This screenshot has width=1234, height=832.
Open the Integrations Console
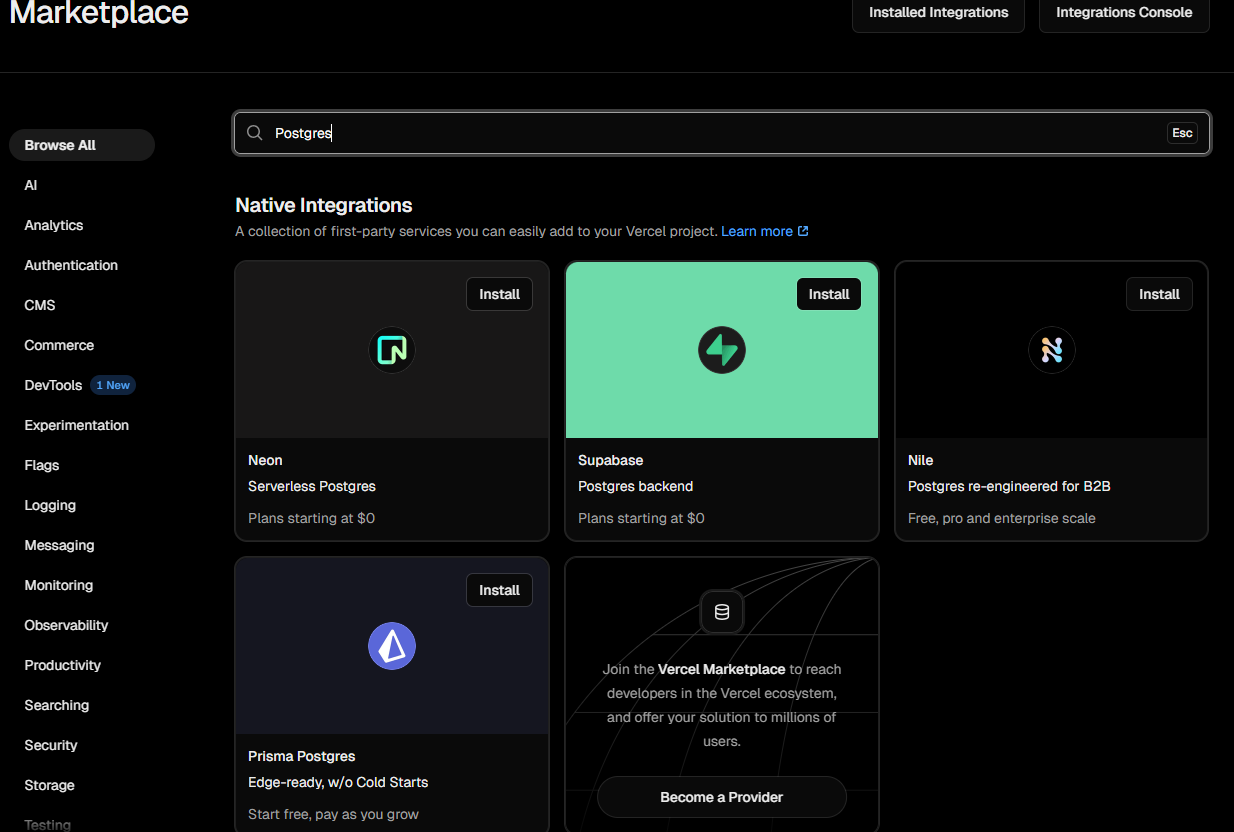click(1124, 13)
